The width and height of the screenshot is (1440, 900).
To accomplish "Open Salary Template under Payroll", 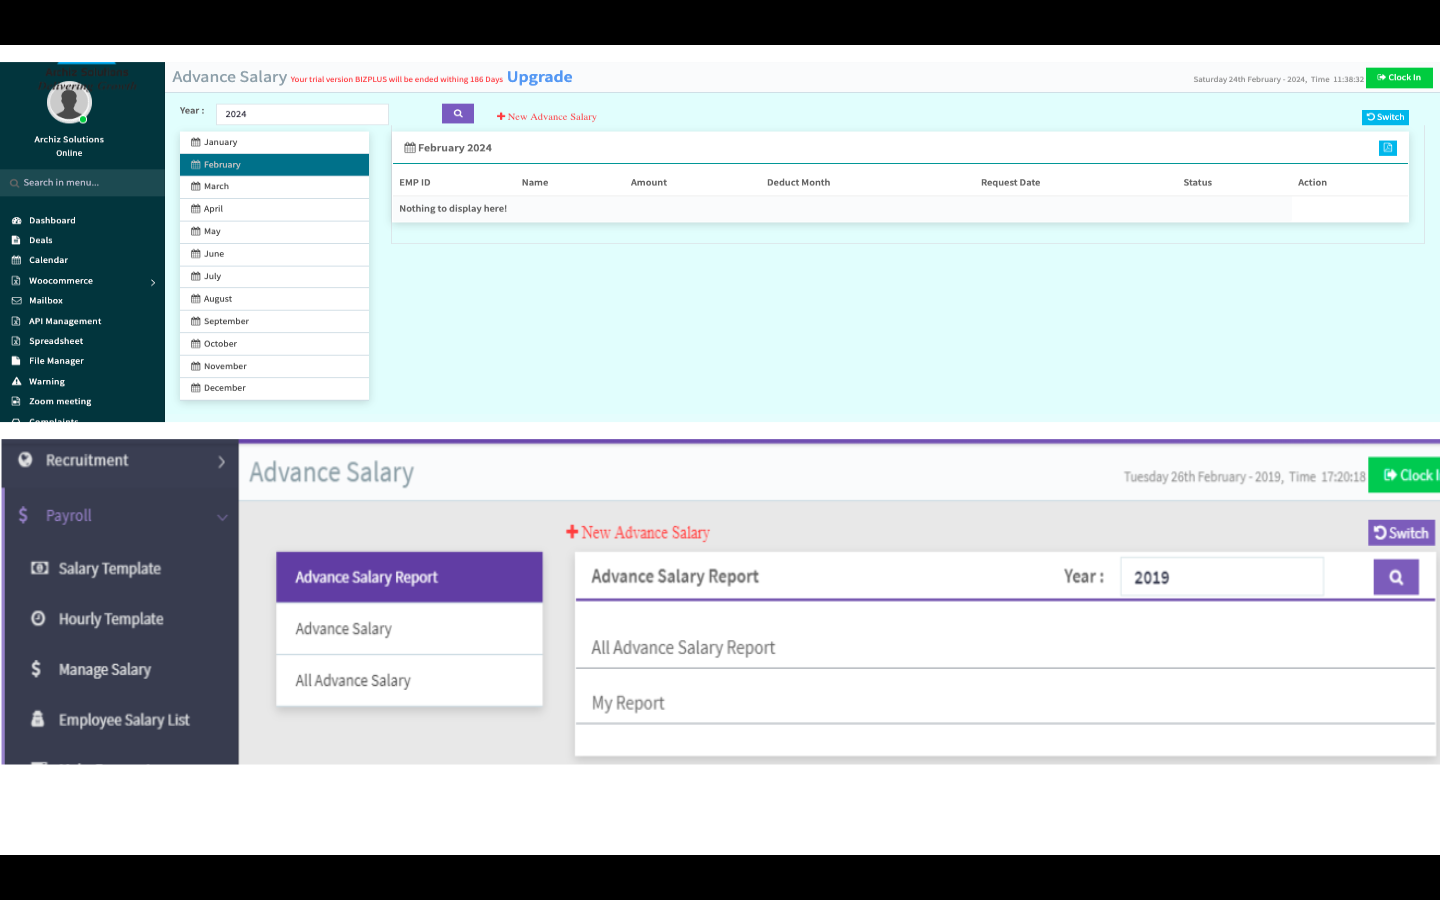I will (x=109, y=569).
